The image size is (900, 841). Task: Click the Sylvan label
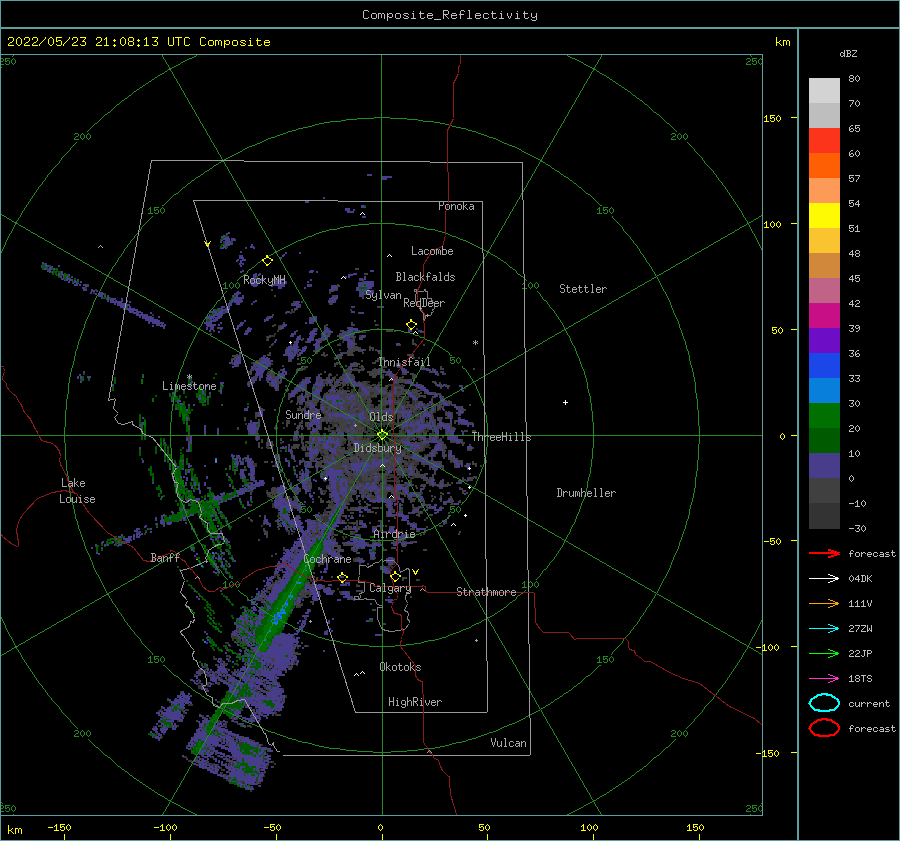[383, 295]
